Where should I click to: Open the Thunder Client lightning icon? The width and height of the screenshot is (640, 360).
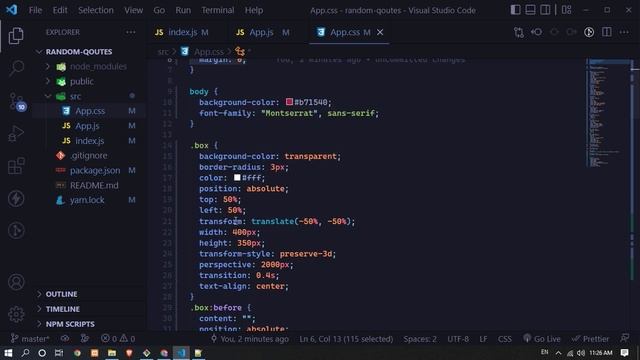click(16, 199)
